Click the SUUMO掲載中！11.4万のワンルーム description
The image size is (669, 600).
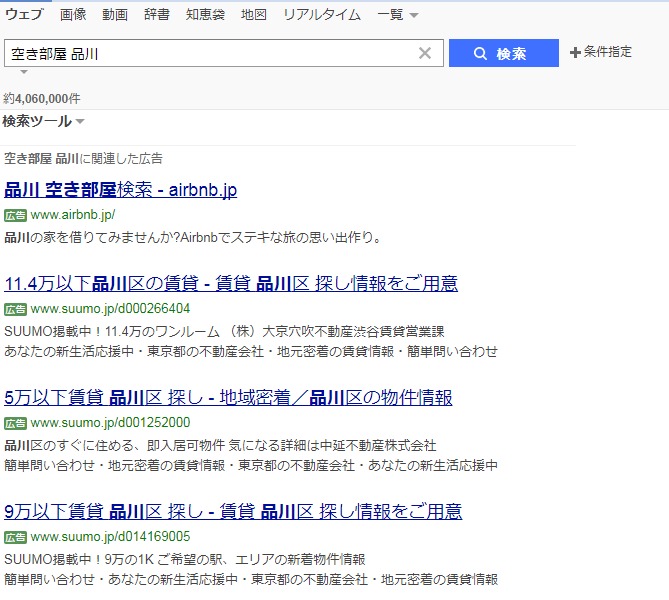[224, 332]
